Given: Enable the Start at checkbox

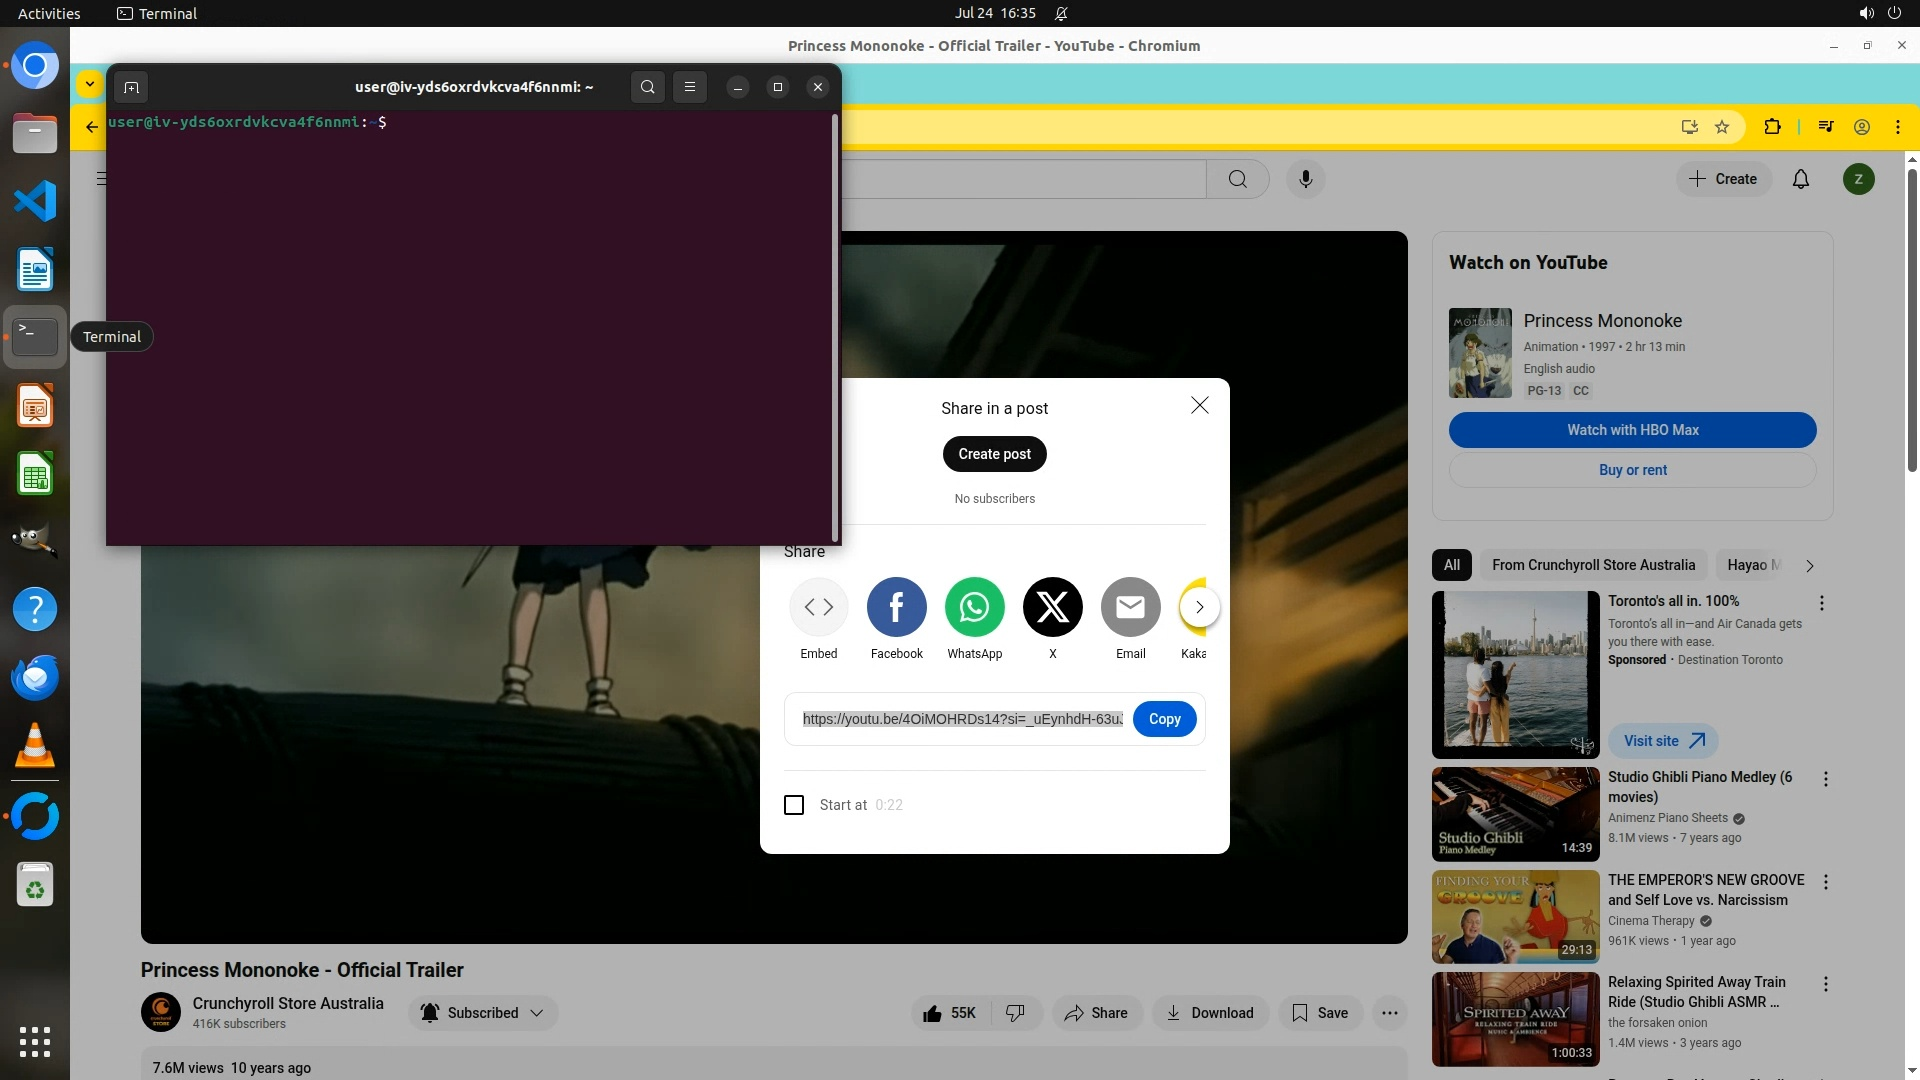Looking at the screenshot, I should (x=794, y=805).
